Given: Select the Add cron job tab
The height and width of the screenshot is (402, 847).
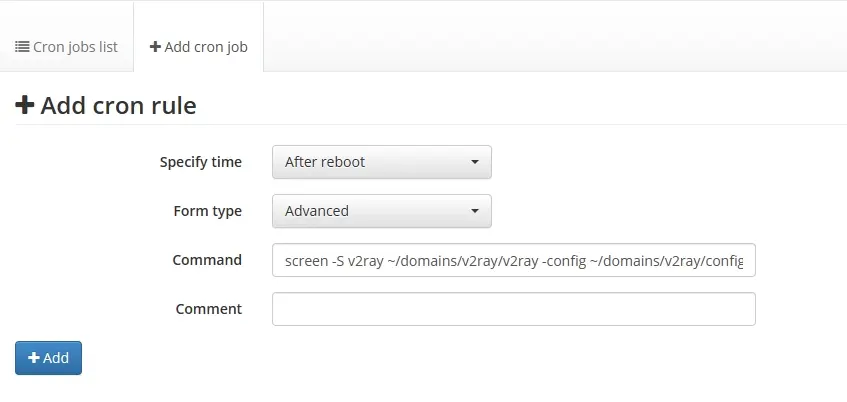Looking at the screenshot, I should click(198, 47).
